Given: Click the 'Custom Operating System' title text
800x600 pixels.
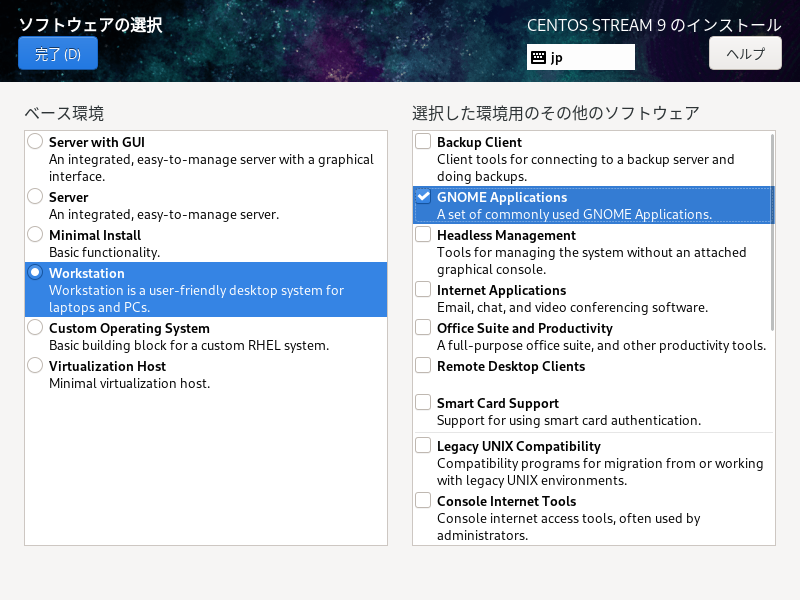Looking at the screenshot, I should pyautogui.click(x=130, y=329).
